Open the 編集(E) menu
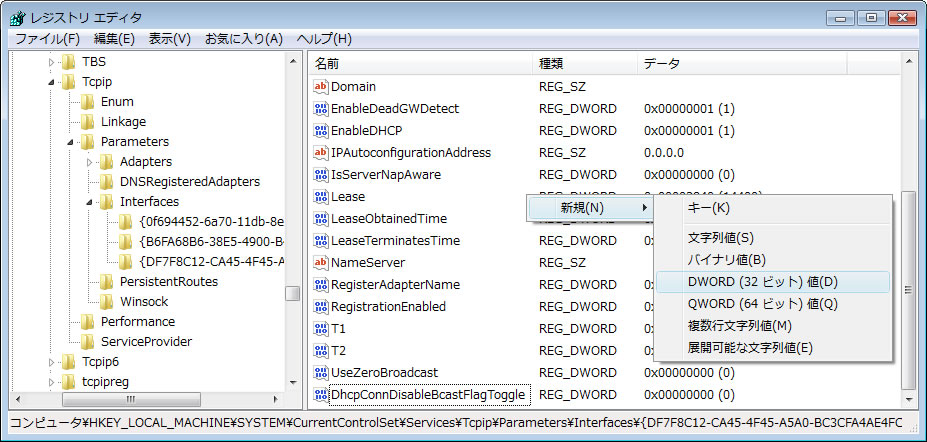This screenshot has width=927, height=442. (114, 39)
